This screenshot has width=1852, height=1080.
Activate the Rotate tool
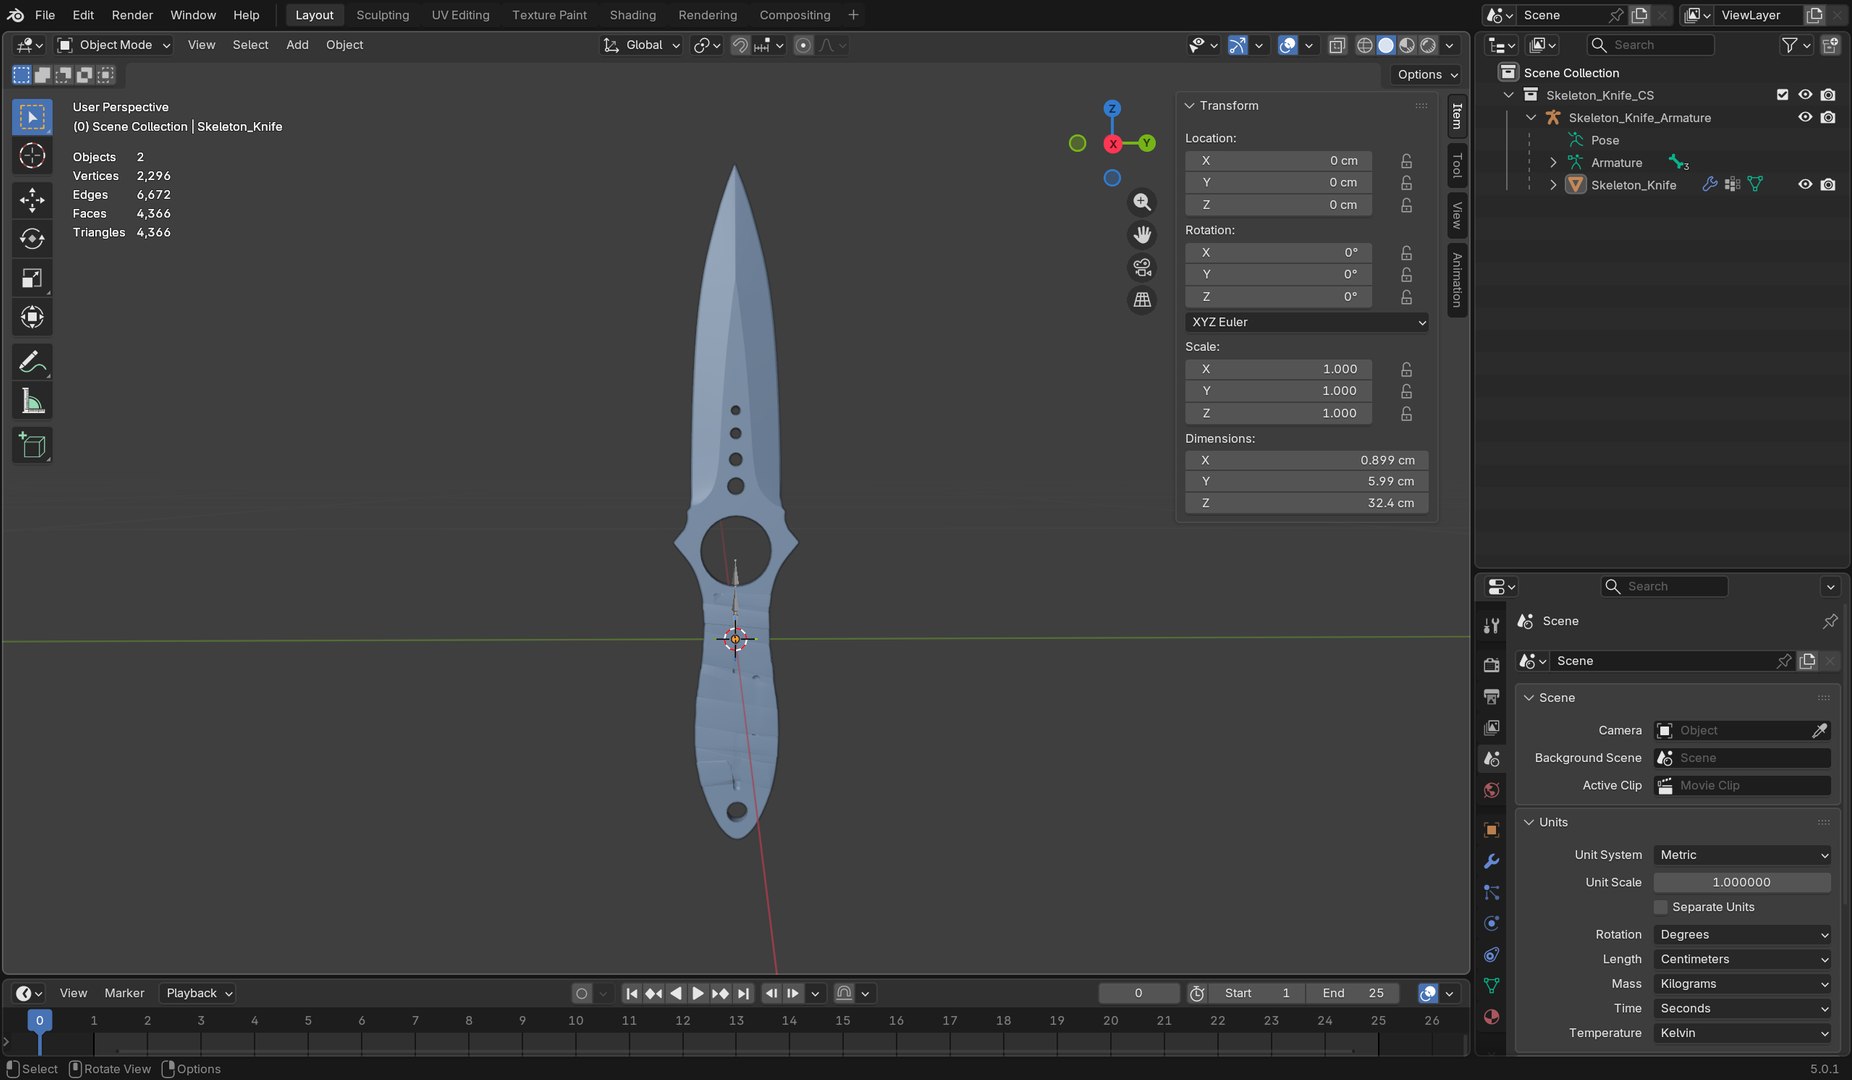32,239
